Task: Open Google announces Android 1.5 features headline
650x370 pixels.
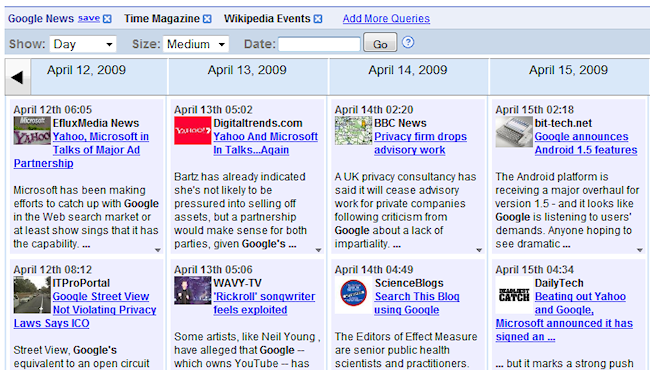Action: (586, 143)
